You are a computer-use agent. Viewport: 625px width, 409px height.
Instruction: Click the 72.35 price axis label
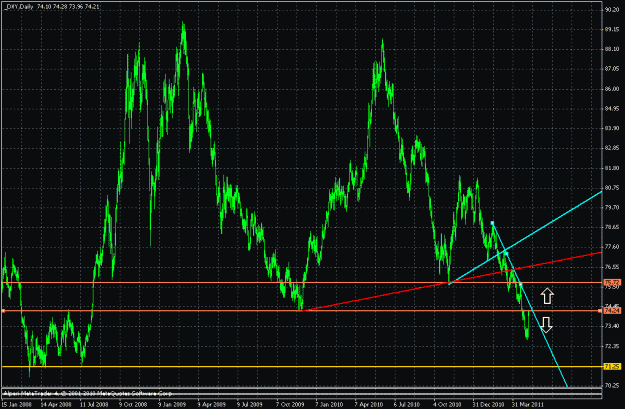pos(612,346)
